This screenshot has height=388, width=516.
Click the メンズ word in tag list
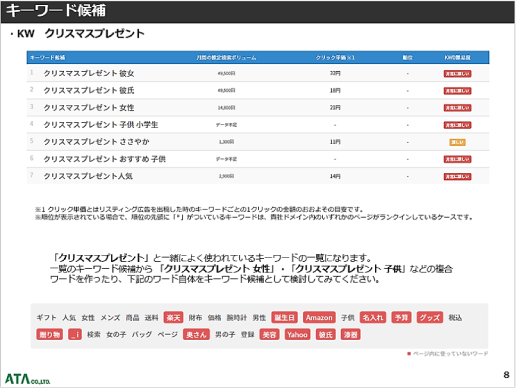pyautogui.click(x=110, y=318)
